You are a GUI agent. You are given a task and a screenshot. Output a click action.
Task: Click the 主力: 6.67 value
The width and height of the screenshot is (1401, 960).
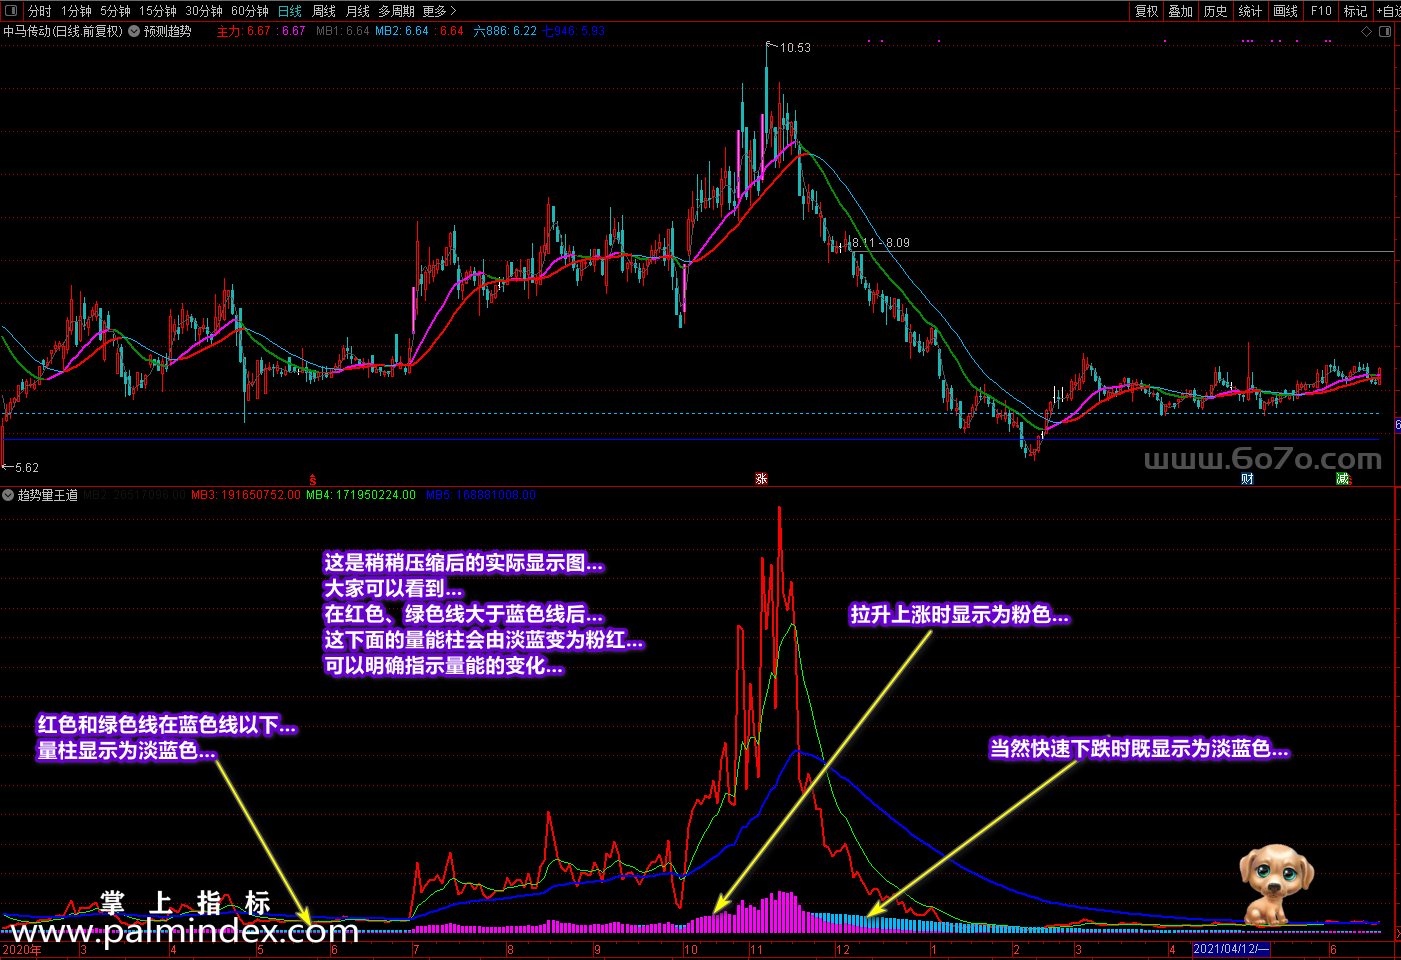[x=244, y=31]
